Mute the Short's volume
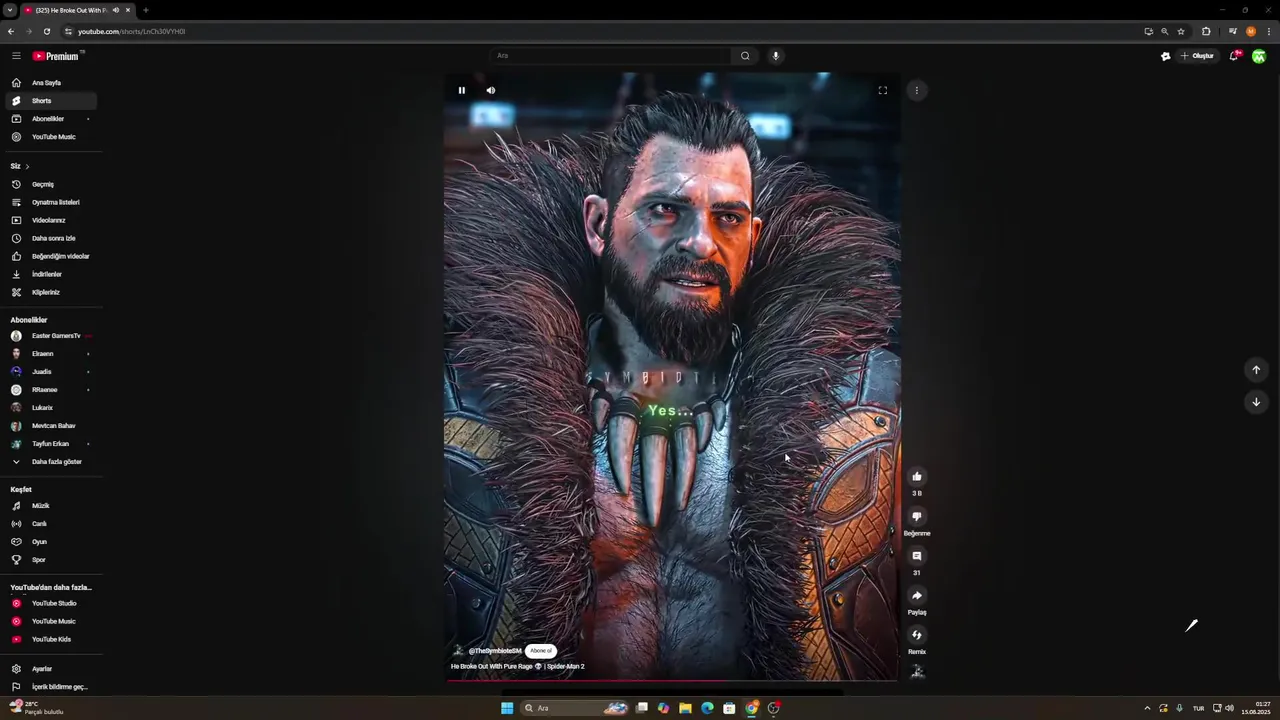1280x720 pixels. click(x=491, y=90)
